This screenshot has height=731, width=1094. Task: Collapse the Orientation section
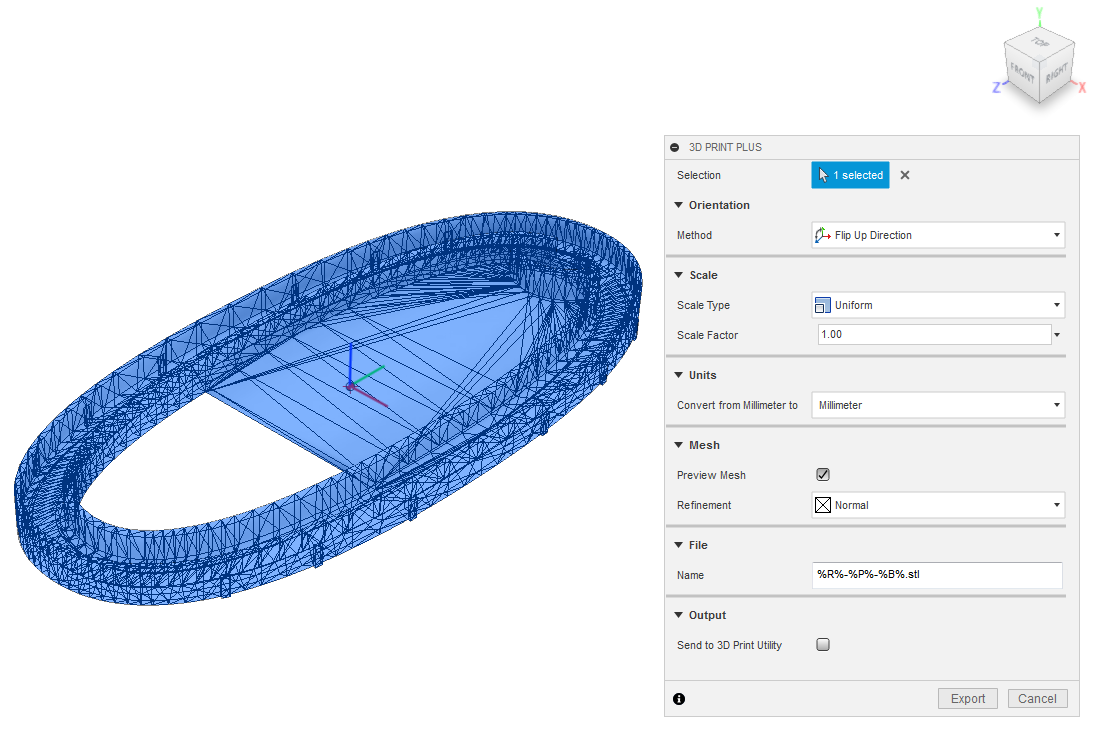pos(680,205)
